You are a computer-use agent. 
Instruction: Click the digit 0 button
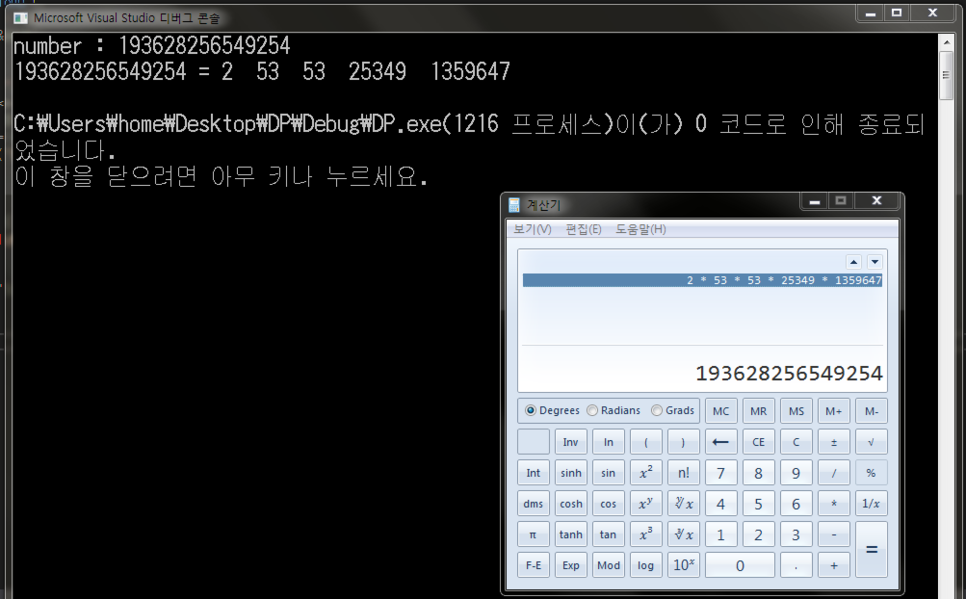[x=740, y=565]
